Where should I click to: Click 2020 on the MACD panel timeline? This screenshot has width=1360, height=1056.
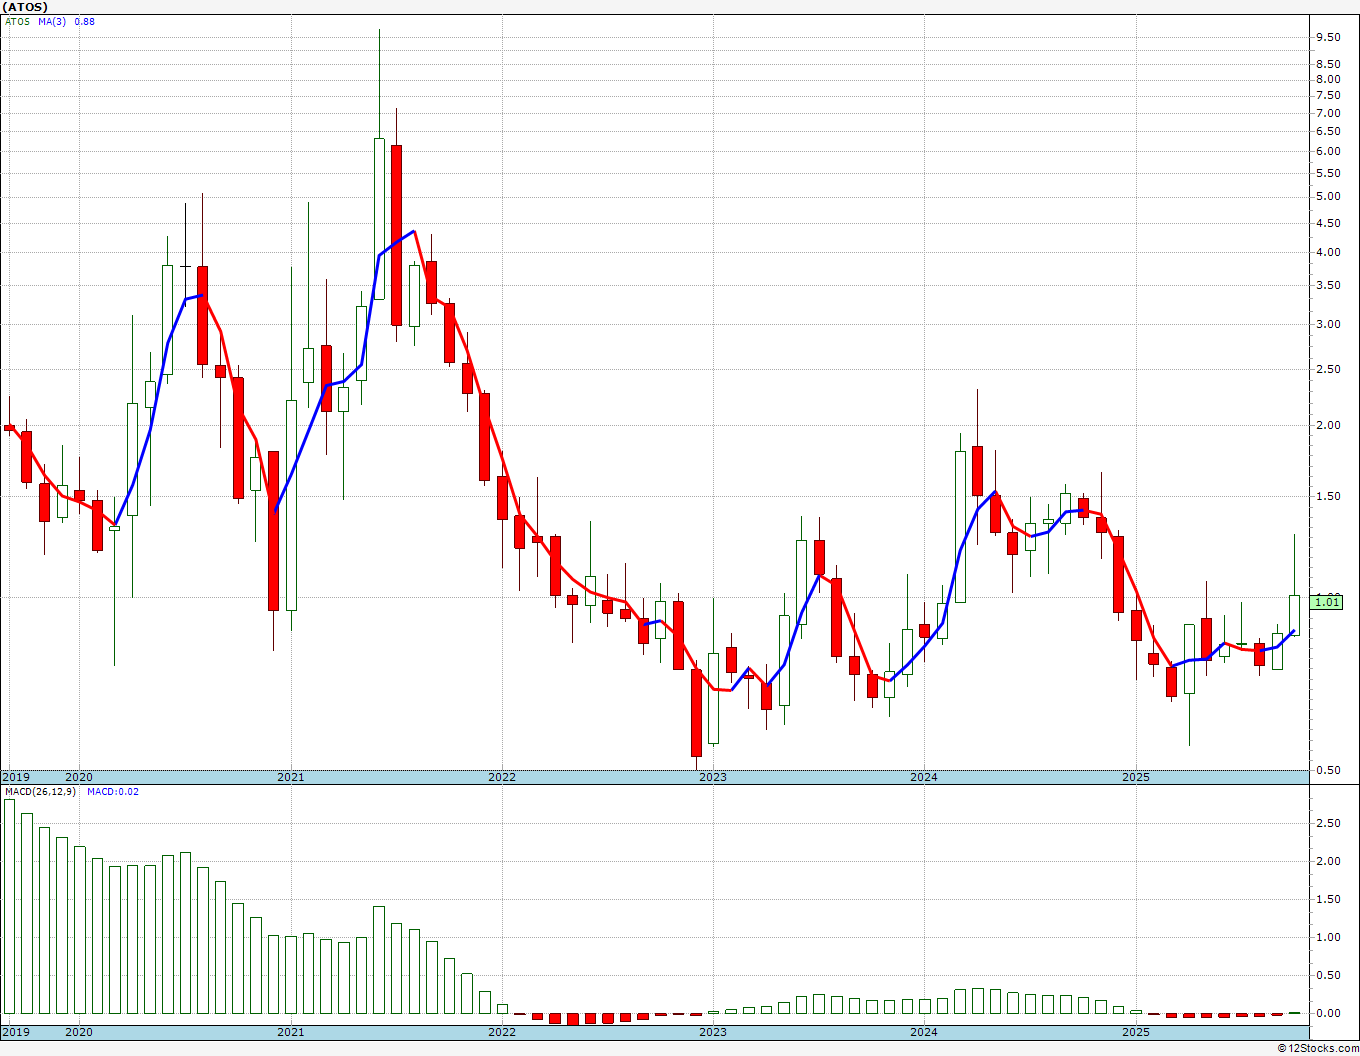click(79, 1032)
